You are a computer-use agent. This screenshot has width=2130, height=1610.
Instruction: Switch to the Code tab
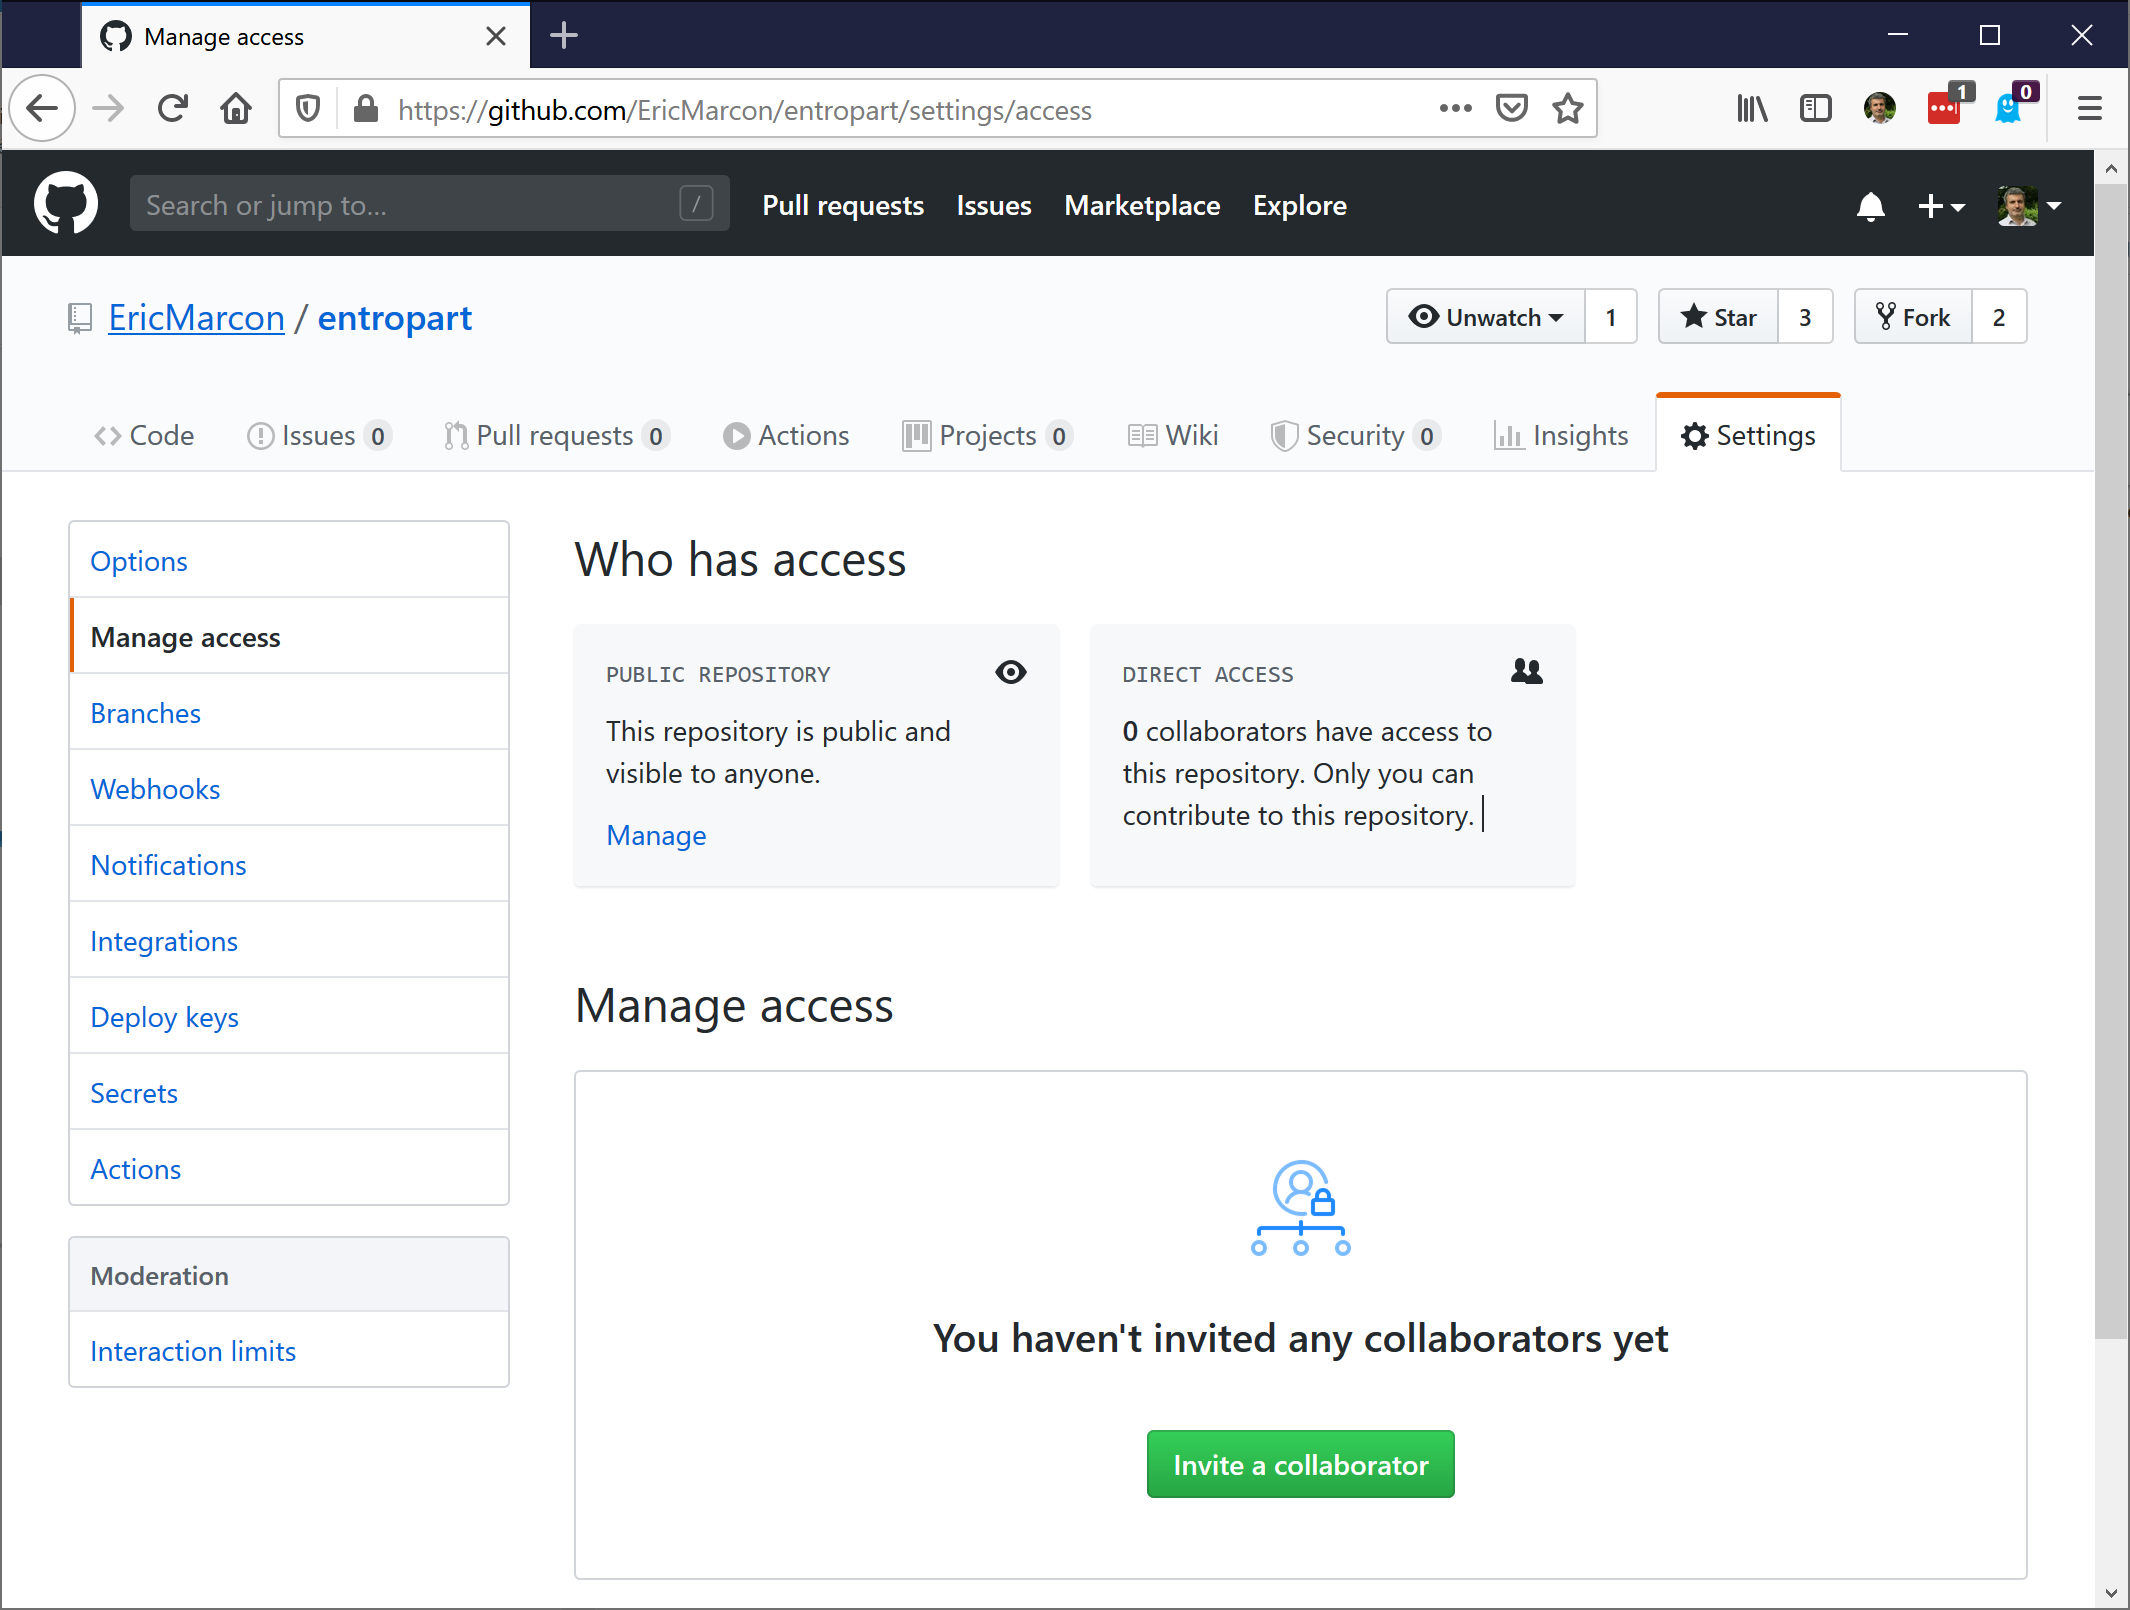click(144, 435)
